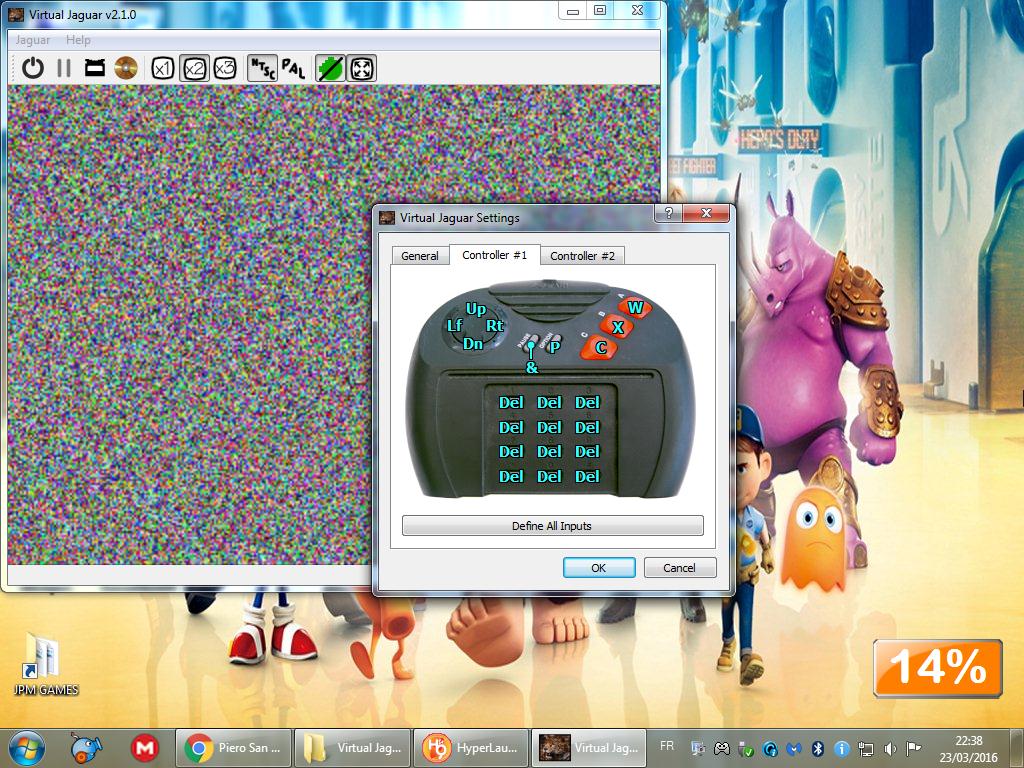
Task: Confirm settings with OK
Action: click(599, 568)
